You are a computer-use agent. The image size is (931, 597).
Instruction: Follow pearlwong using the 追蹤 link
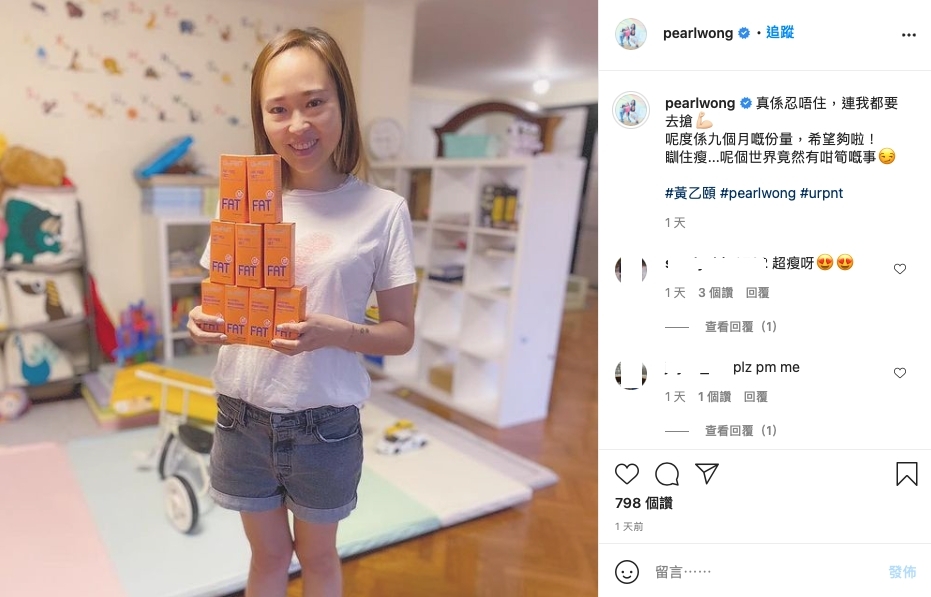pos(780,33)
